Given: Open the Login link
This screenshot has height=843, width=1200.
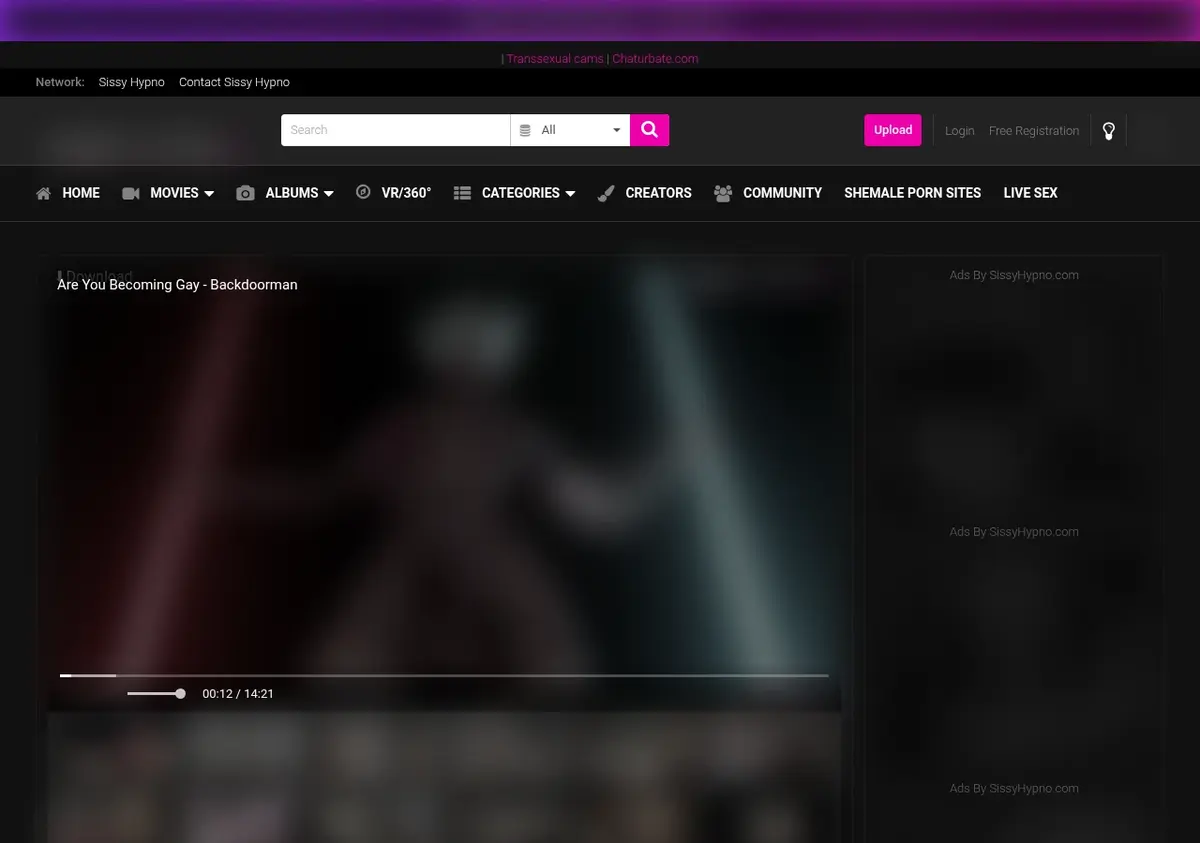Looking at the screenshot, I should 959,131.
